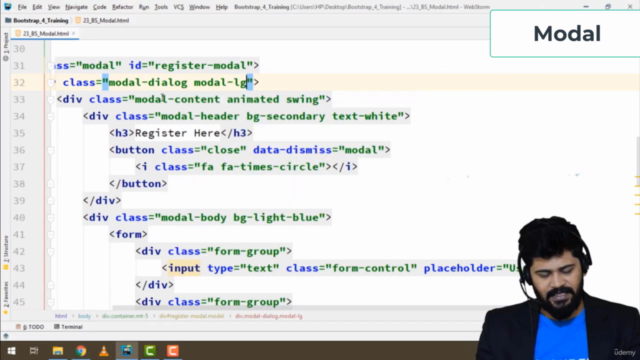Image resolution: width=640 pixels, height=360 pixels.
Task: Open Google Chrome from taskbar
Action: click(x=81, y=351)
